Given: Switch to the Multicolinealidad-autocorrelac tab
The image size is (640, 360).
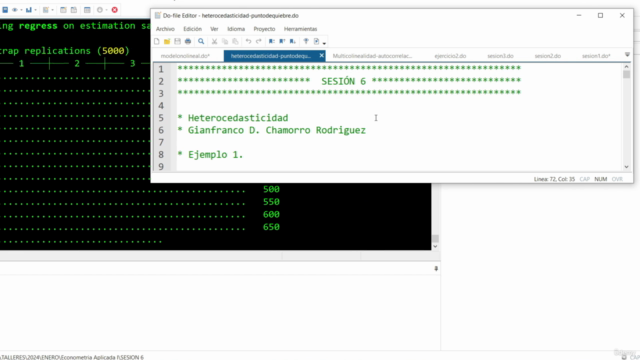Looking at the screenshot, I should coord(372,56).
